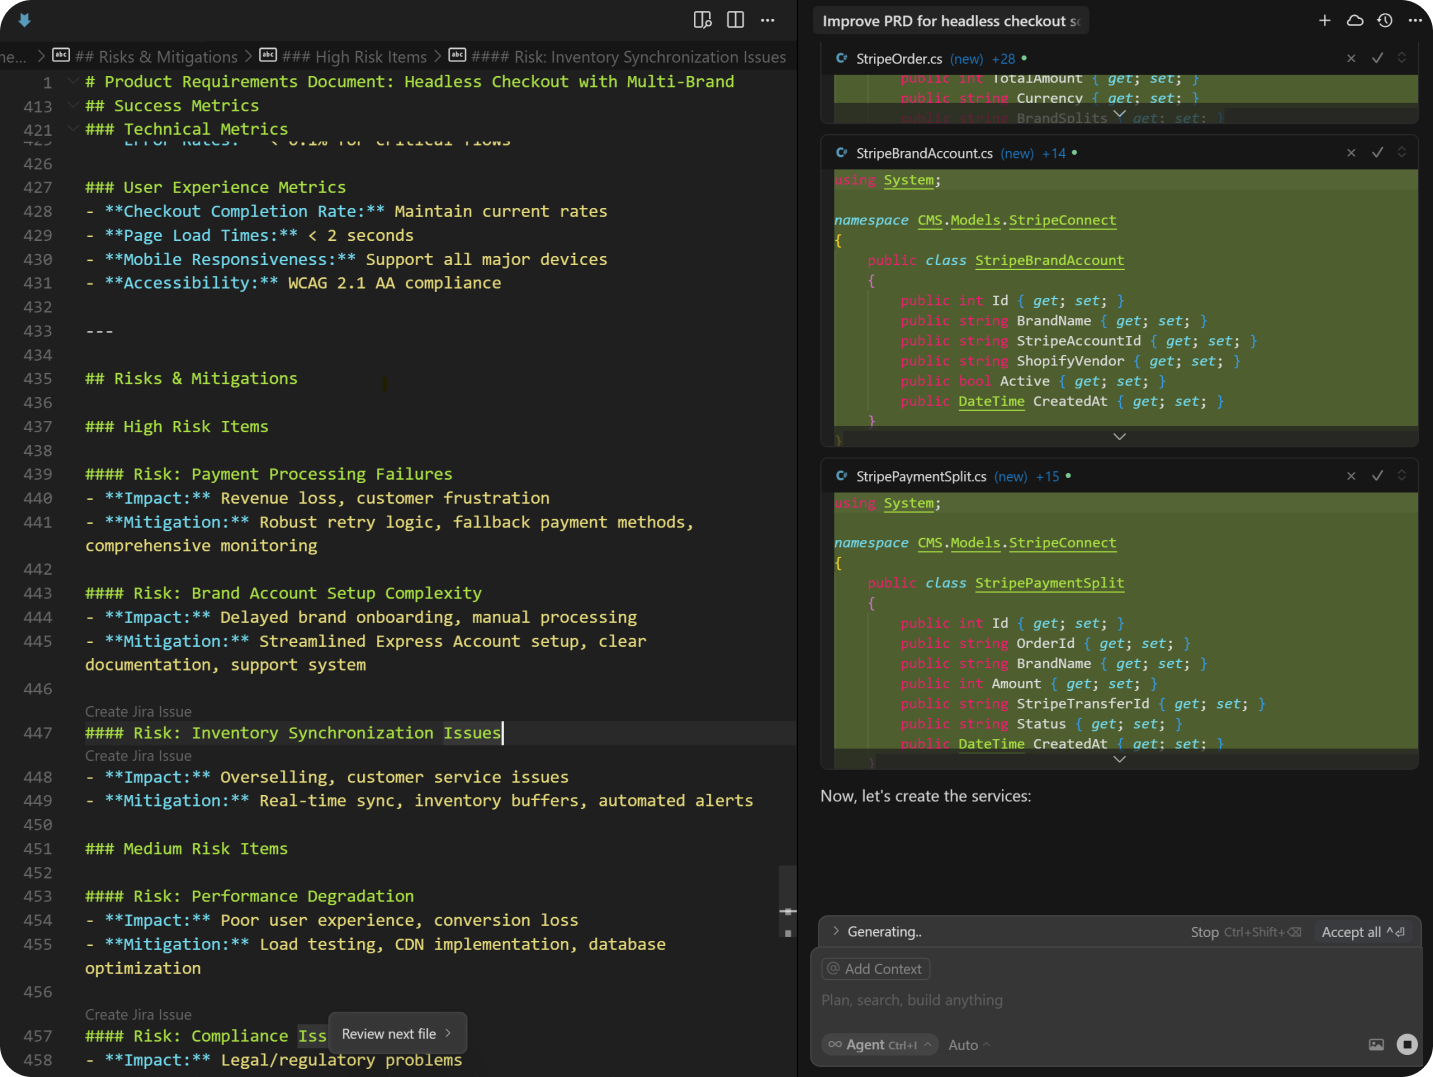The height and width of the screenshot is (1077, 1433).
Task: Accept StripeOrder.cs changes with checkmark
Action: pos(1377,58)
